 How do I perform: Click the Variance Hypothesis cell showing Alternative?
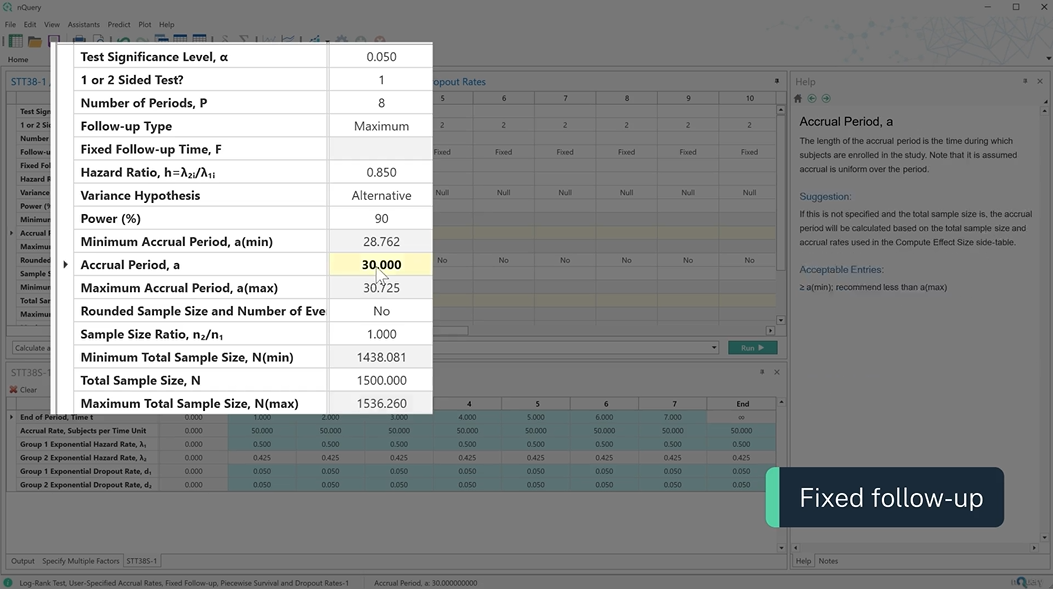click(x=381, y=196)
